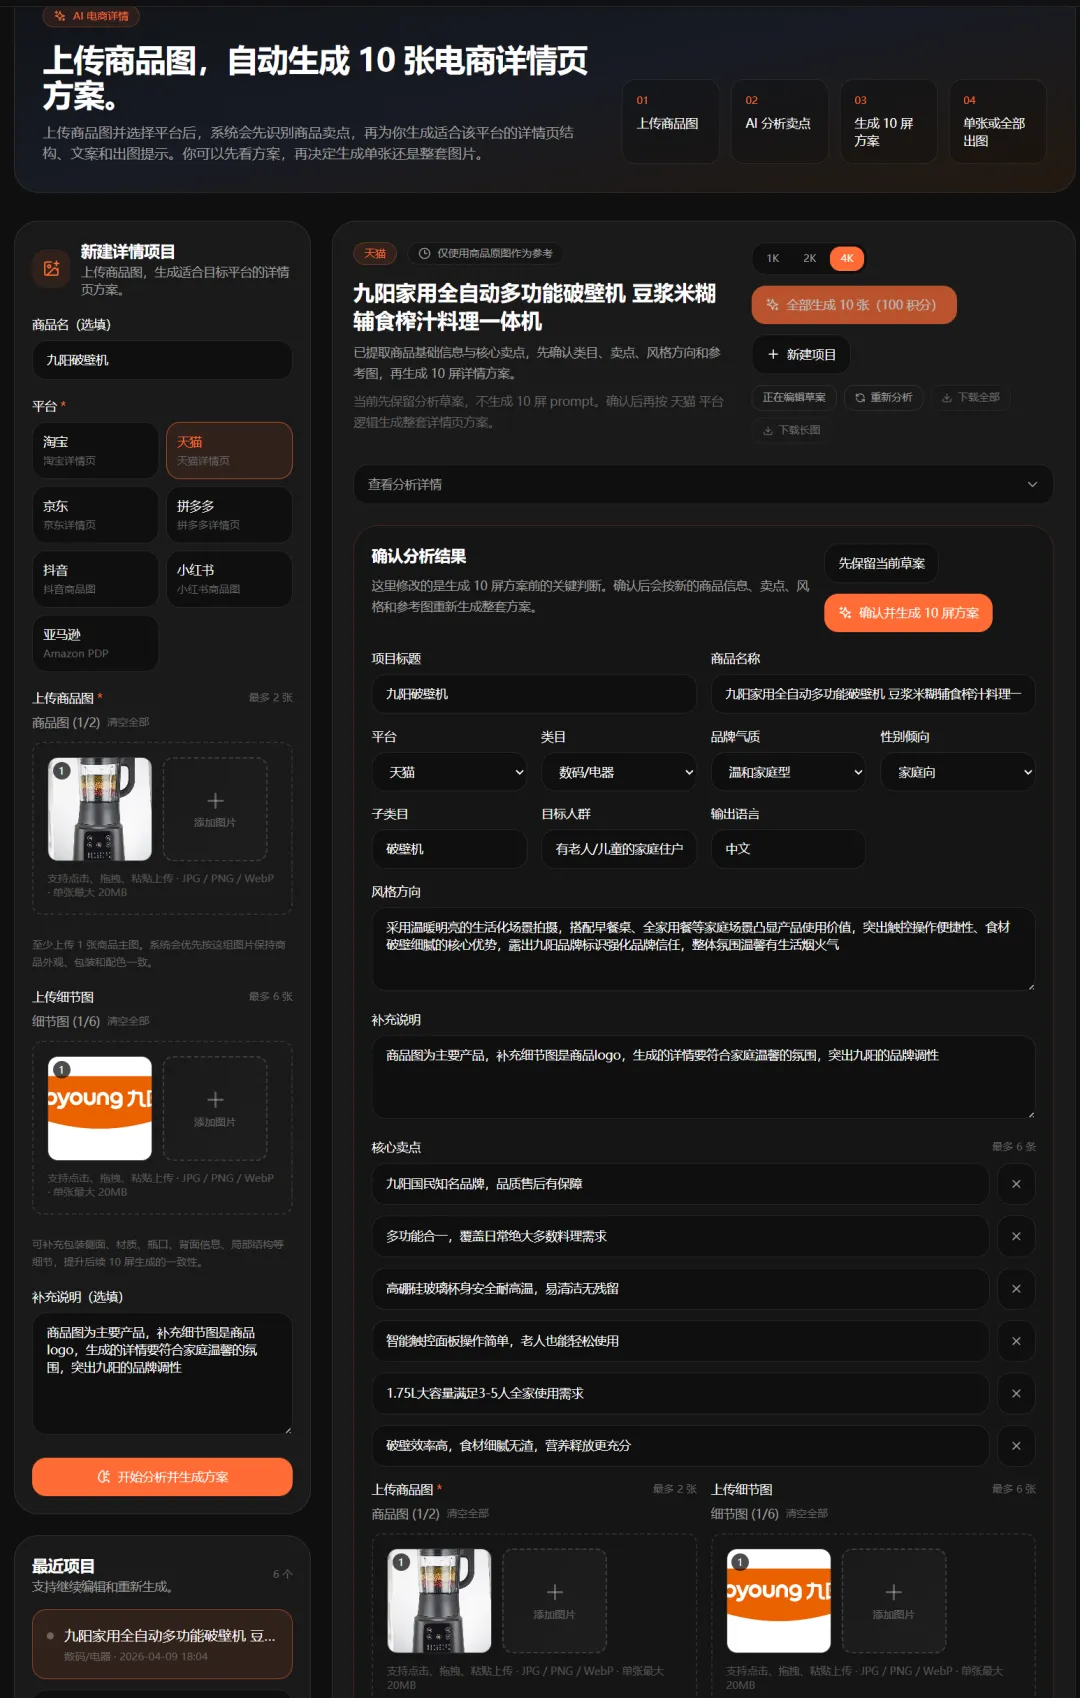Click step 02 AI 分析卖点 card
1080x1698 pixels.
780,121
